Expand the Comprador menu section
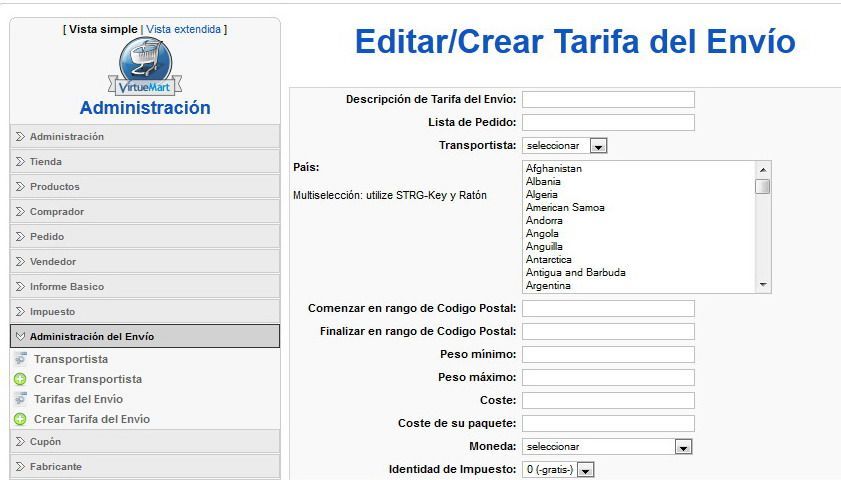841x480 pixels. tap(145, 211)
